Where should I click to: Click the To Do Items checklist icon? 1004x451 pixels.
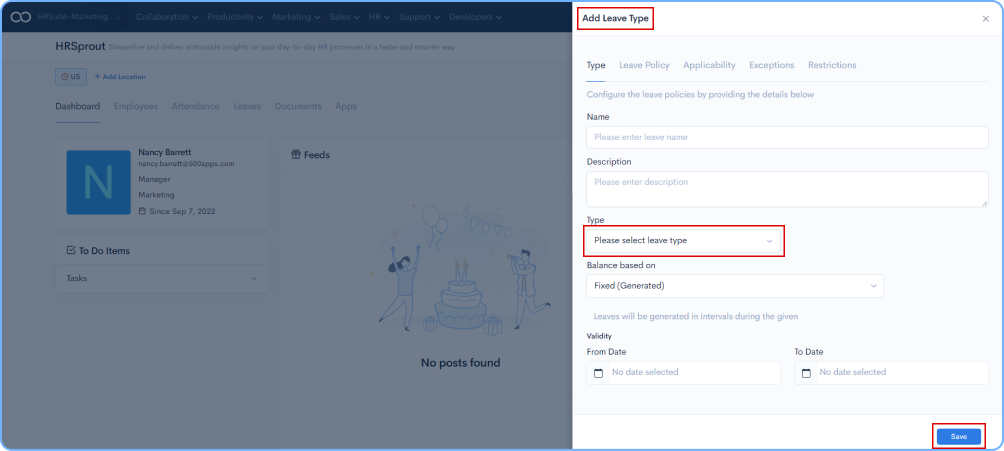(71, 251)
